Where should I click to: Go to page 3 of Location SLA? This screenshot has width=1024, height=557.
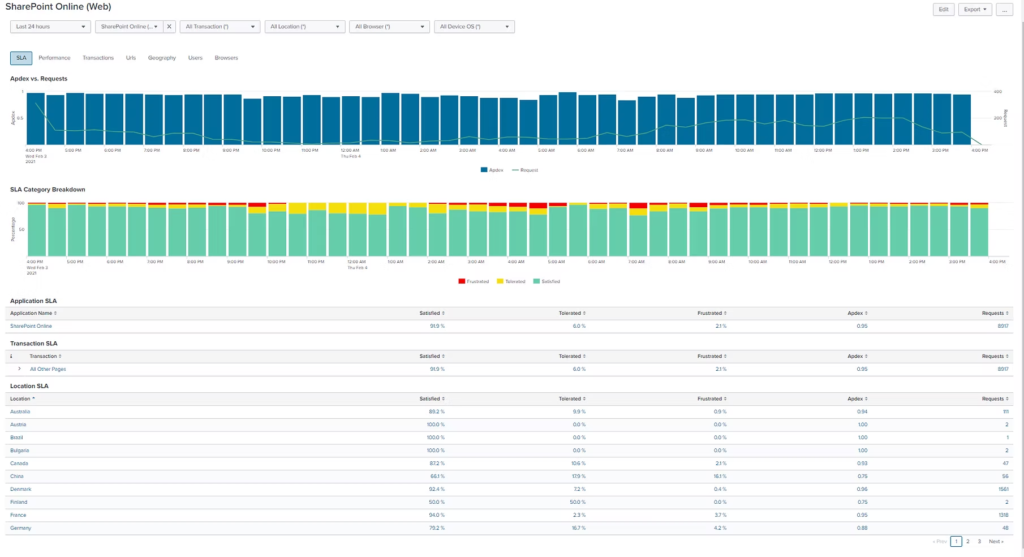coord(979,541)
